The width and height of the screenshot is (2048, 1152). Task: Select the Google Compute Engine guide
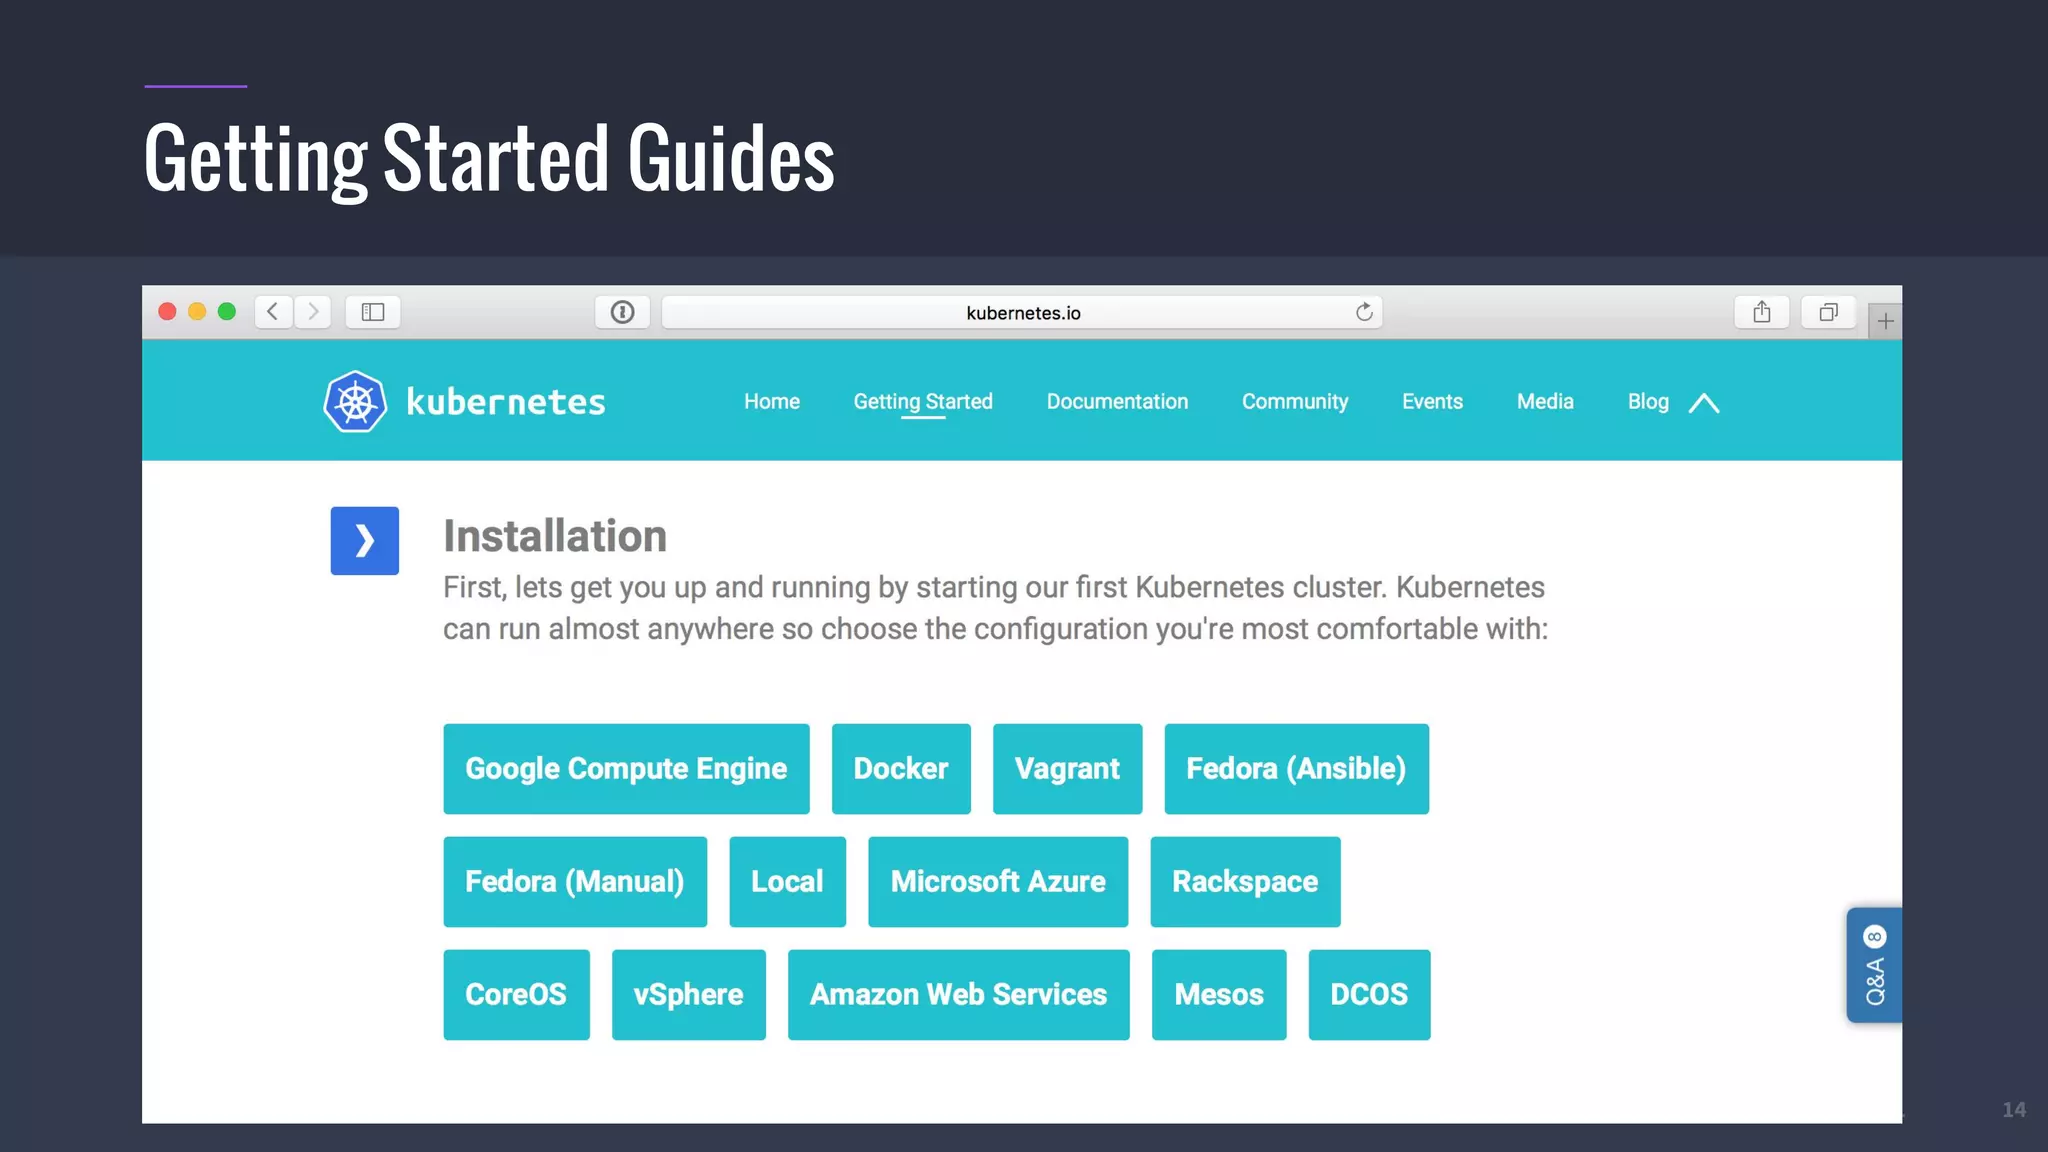coord(626,769)
